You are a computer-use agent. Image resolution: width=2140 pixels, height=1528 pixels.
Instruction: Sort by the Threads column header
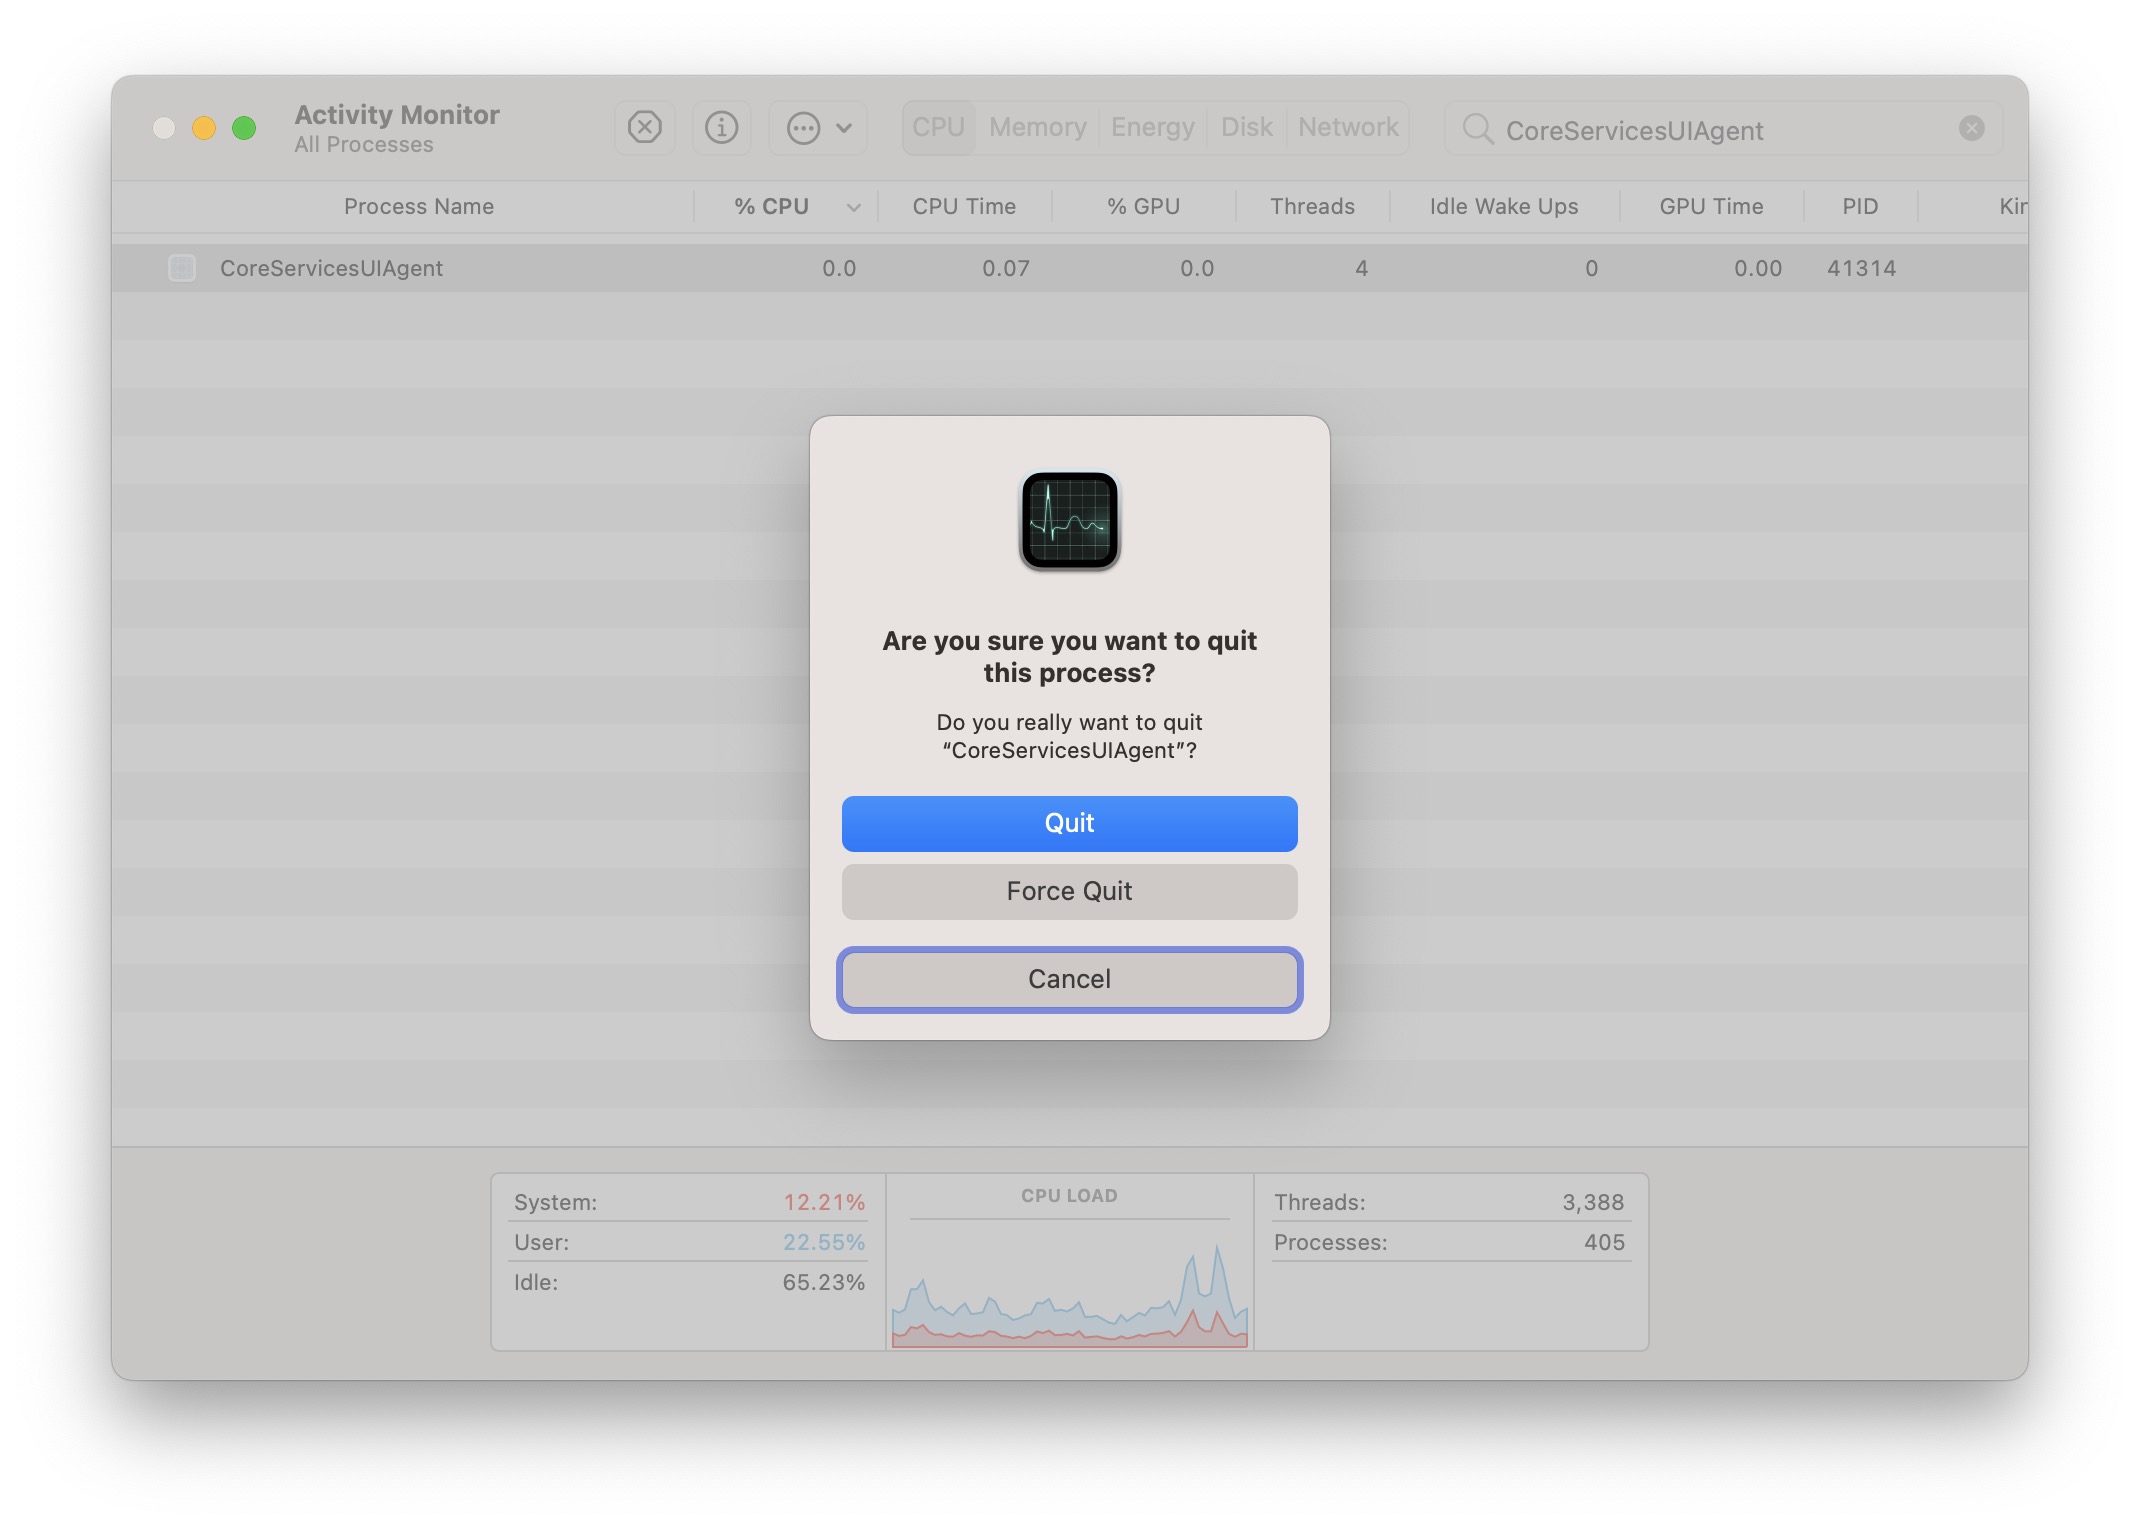click(x=1312, y=207)
